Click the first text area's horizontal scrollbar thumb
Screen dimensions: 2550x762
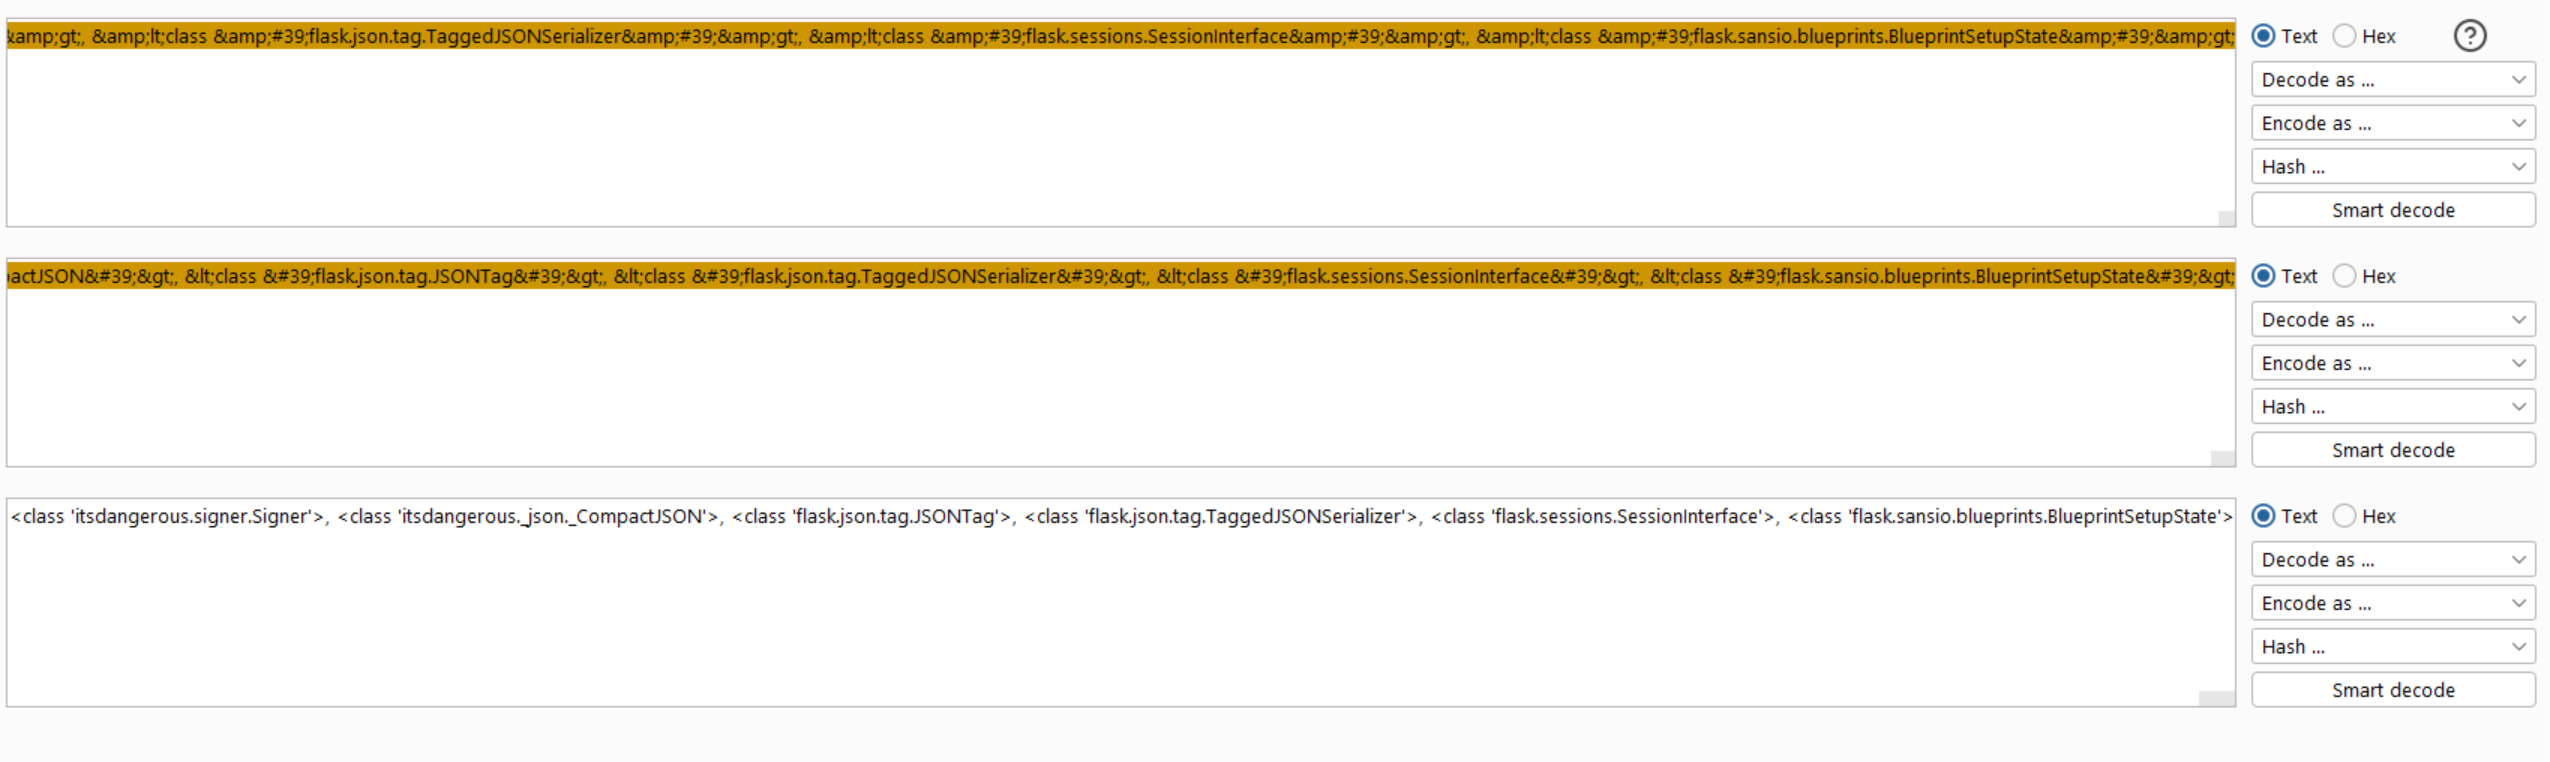click(x=2226, y=219)
